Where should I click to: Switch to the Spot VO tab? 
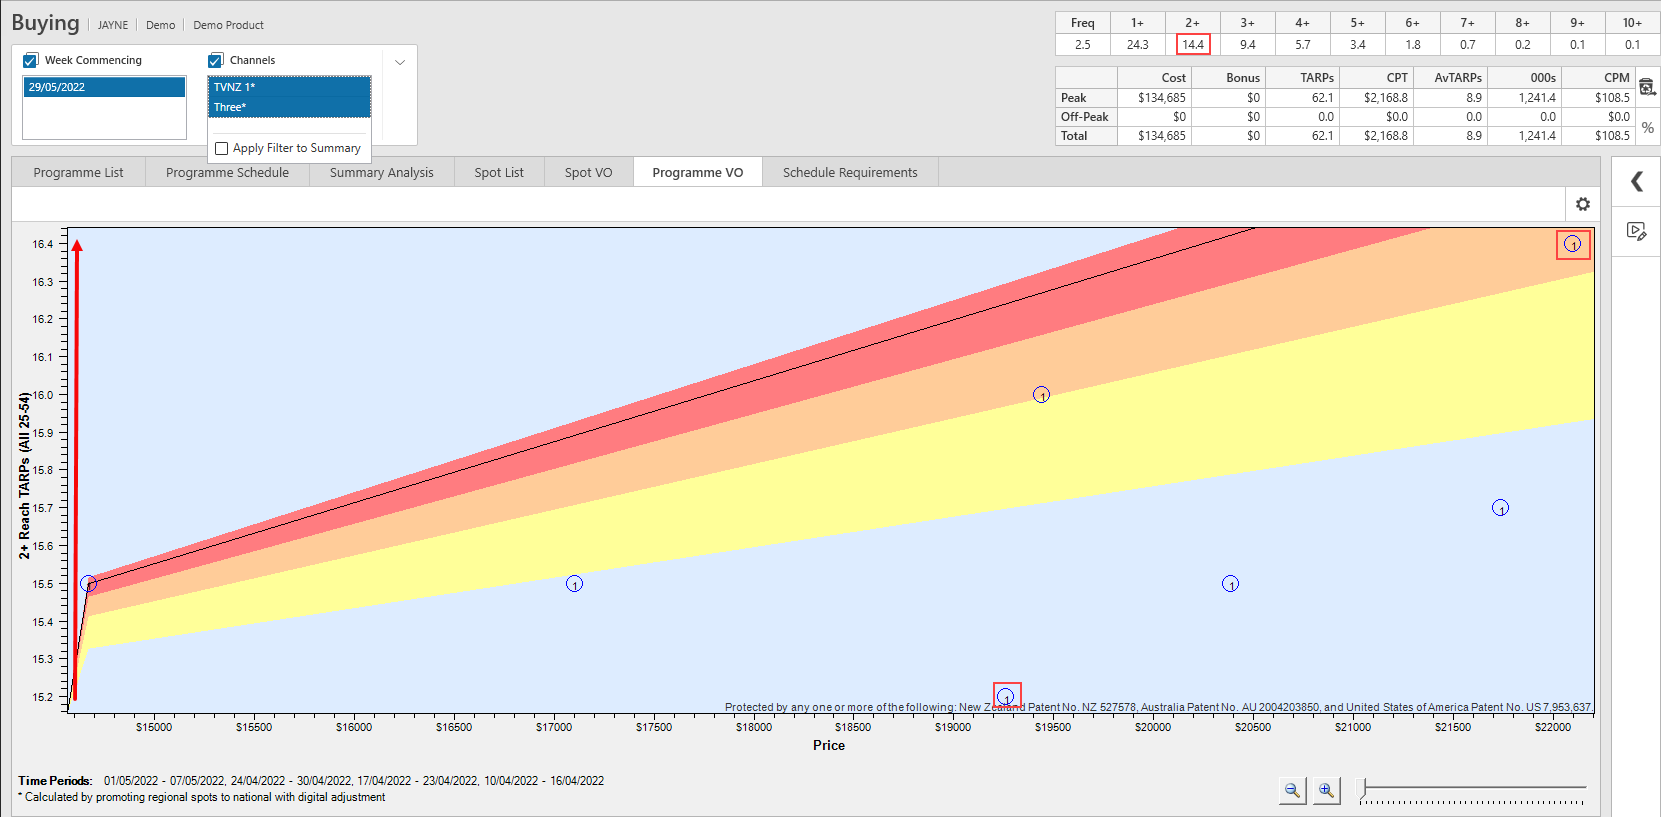tap(588, 172)
